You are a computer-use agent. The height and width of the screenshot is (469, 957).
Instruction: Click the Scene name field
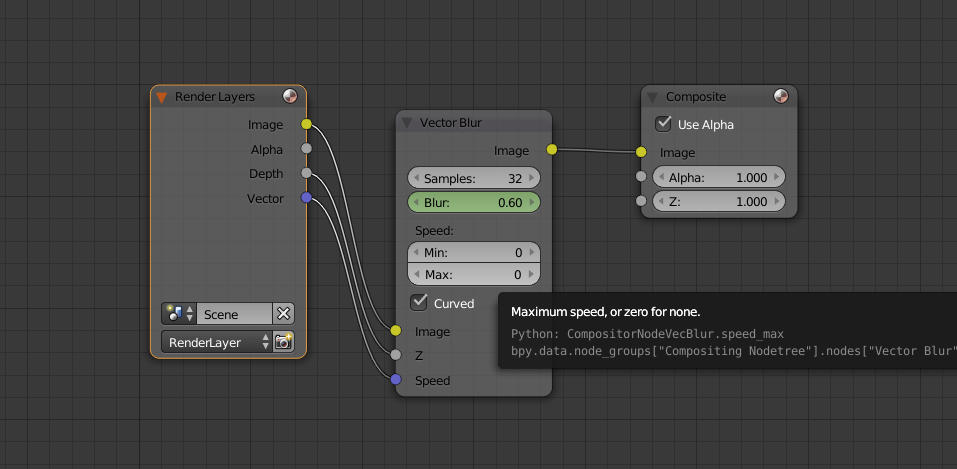234,314
